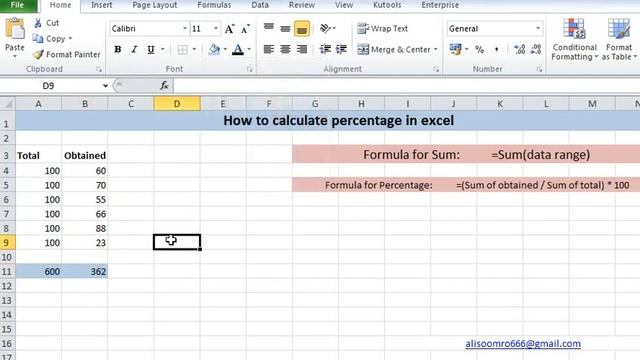This screenshot has height=360, width=640.
Task: Toggle italic formatting
Action: pos(134,49)
